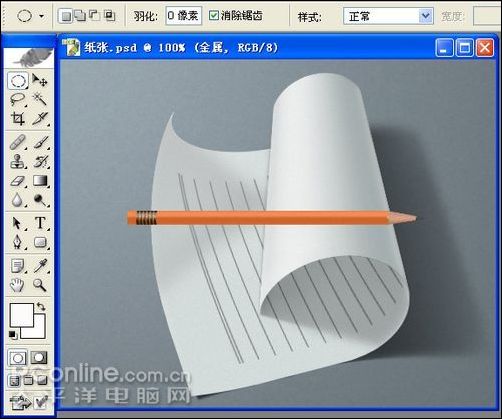Select the Elliptical Marquee tool
Image resolution: width=502 pixels, height=419 pixels.
(x=18, y=81)
